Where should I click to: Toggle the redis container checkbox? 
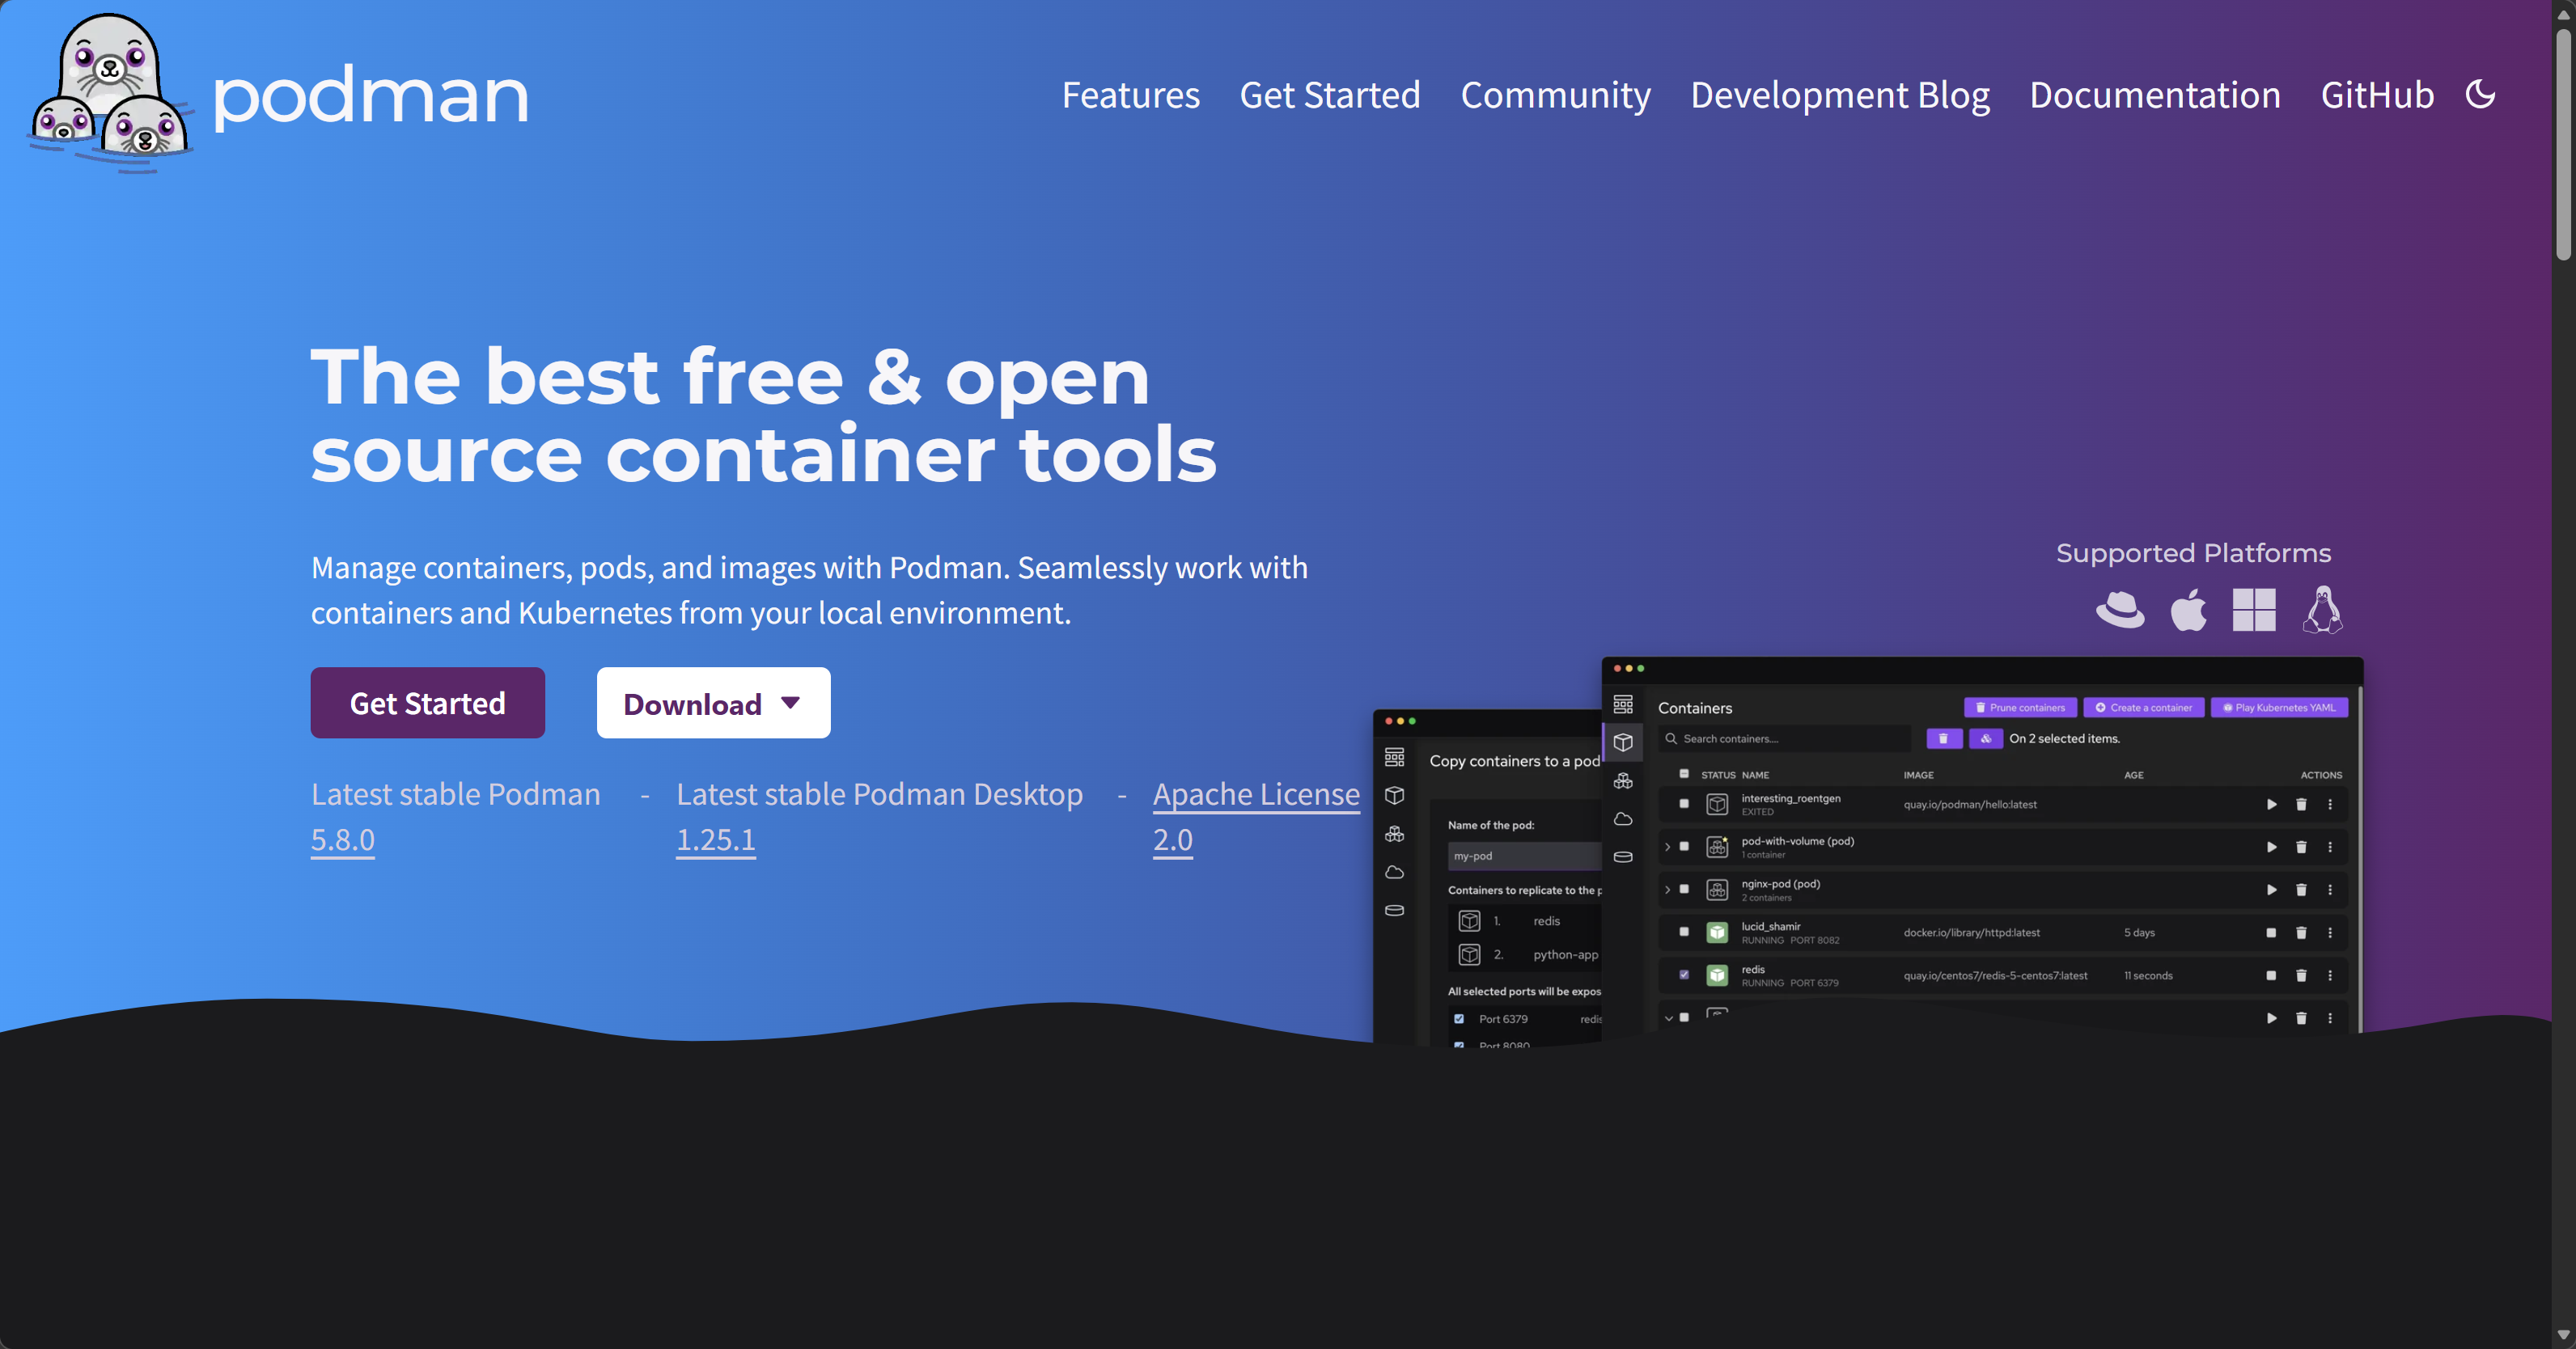click(x=1684, y=975)
